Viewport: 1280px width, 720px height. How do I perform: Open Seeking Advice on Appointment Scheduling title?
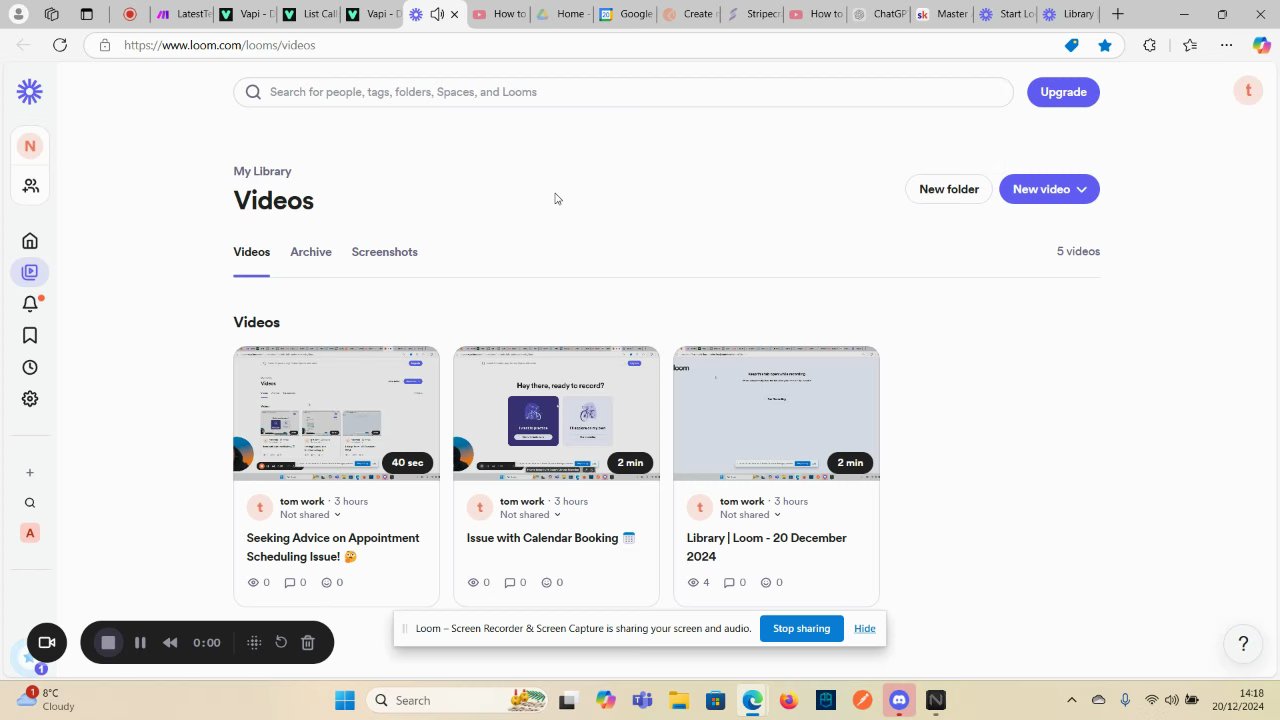point(333,547)
